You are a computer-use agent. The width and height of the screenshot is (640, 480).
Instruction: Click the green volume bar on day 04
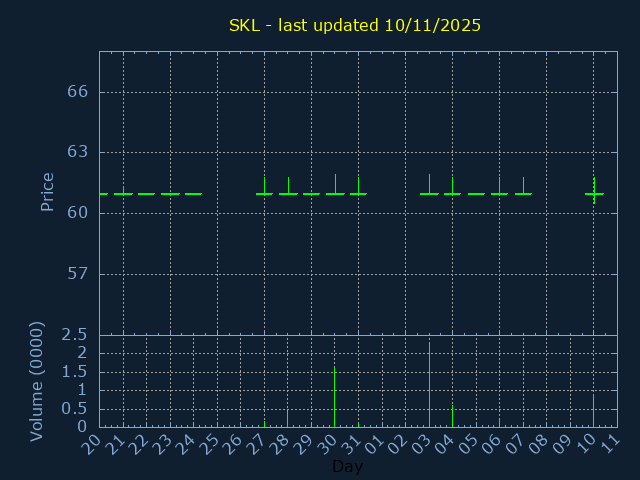point(452,416)
